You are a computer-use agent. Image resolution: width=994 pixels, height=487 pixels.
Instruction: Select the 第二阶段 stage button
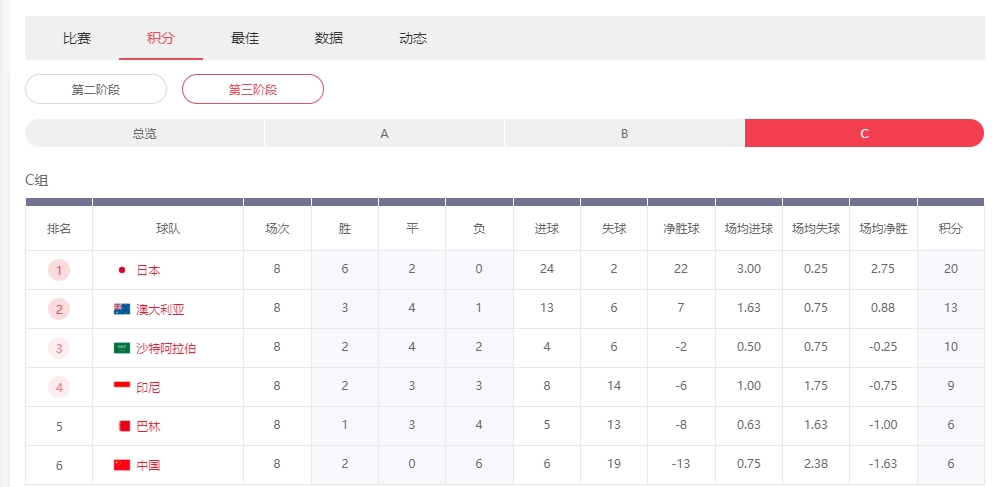pos(96,89)
